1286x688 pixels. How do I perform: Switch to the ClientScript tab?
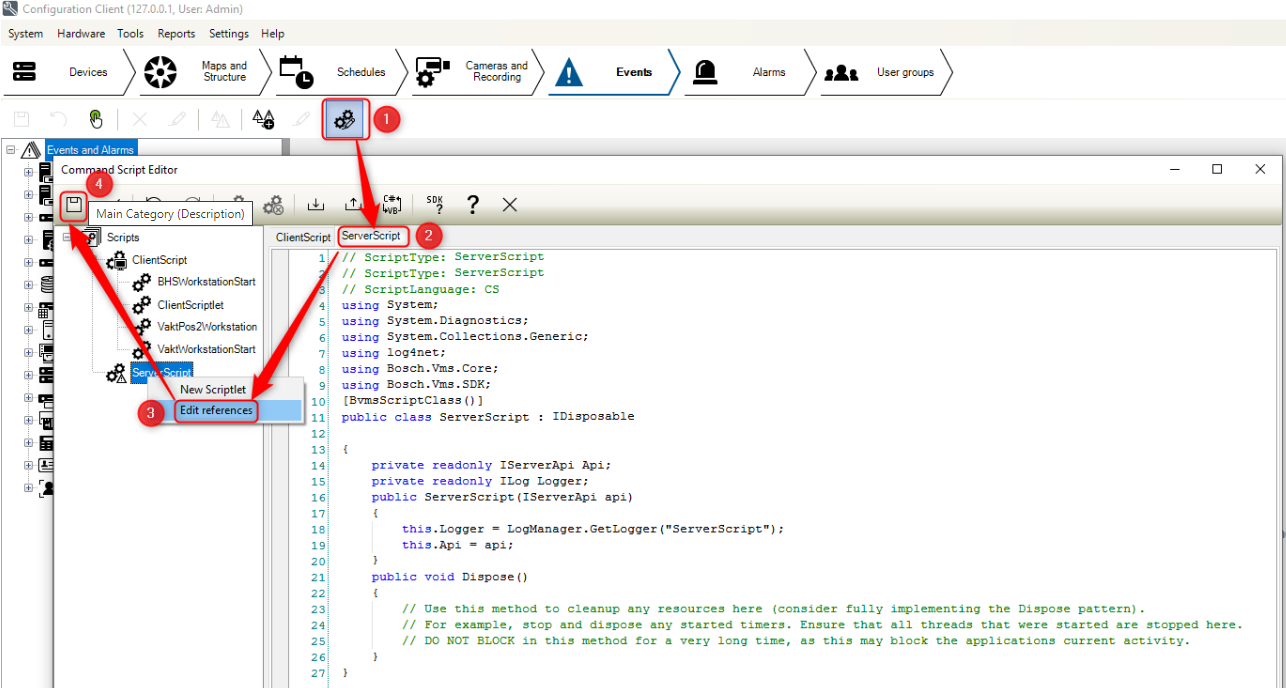click(x=303, y=237)
